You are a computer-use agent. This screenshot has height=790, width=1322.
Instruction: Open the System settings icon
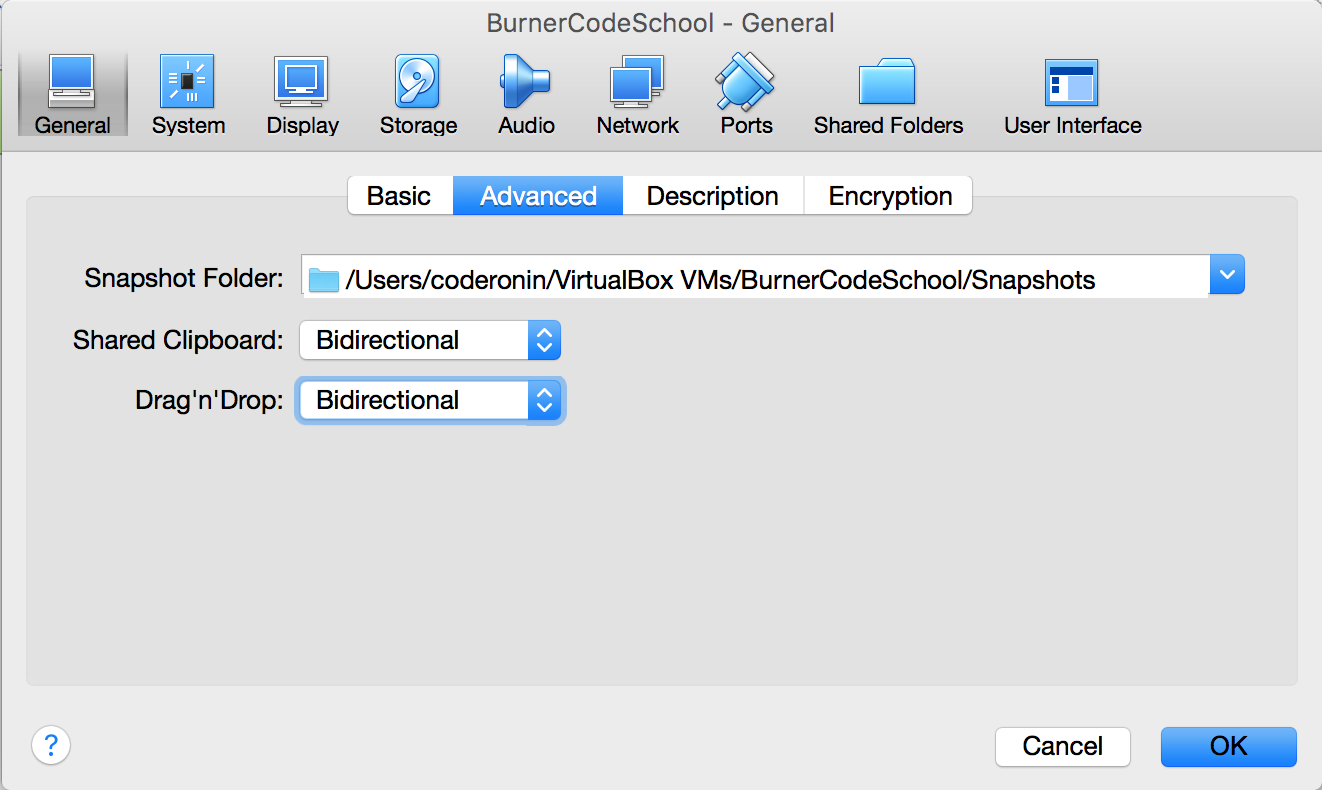188,94
